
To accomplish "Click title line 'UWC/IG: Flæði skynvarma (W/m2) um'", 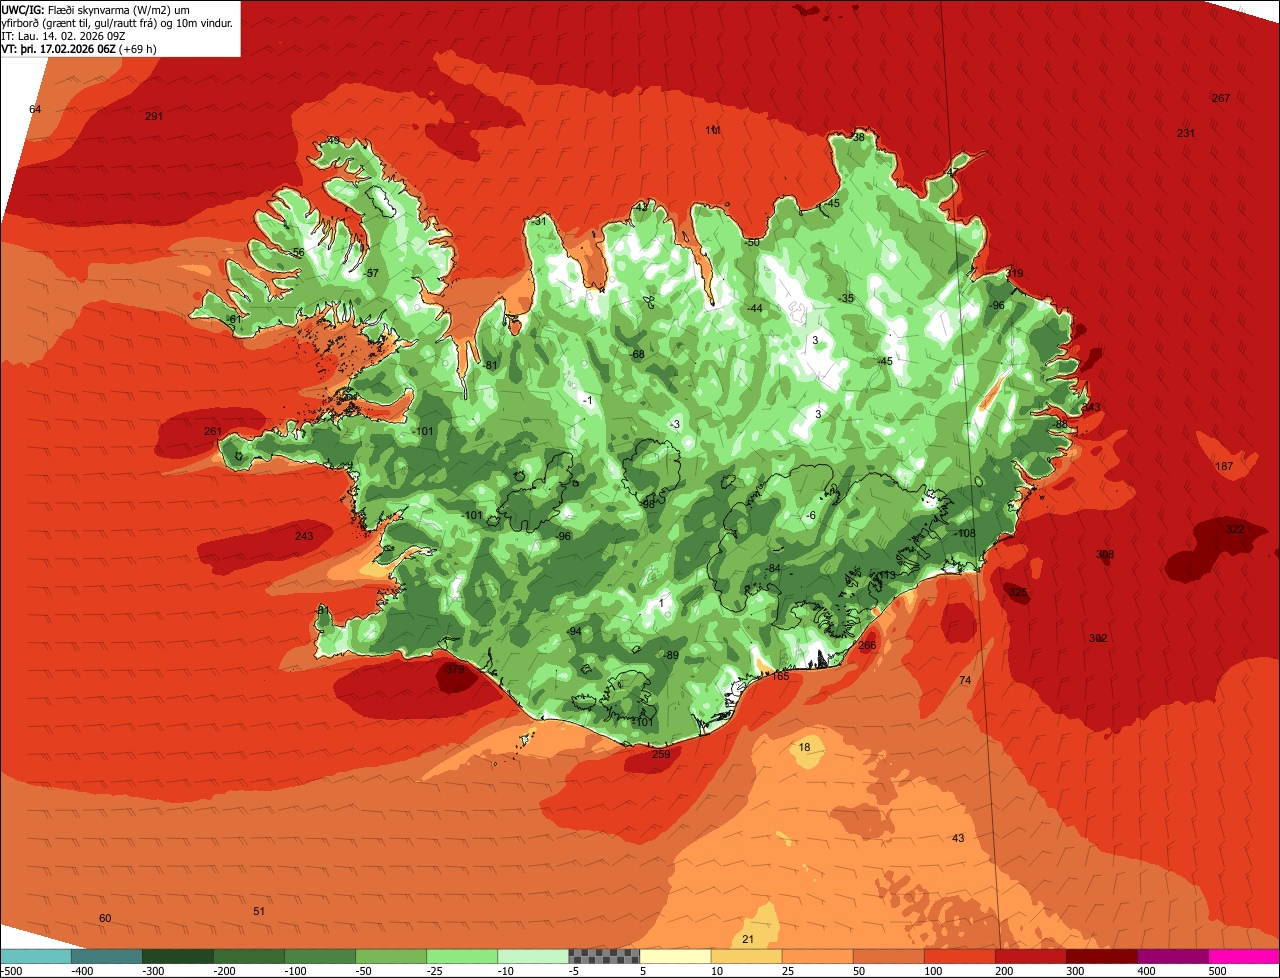I will click(x=96, y=8).
